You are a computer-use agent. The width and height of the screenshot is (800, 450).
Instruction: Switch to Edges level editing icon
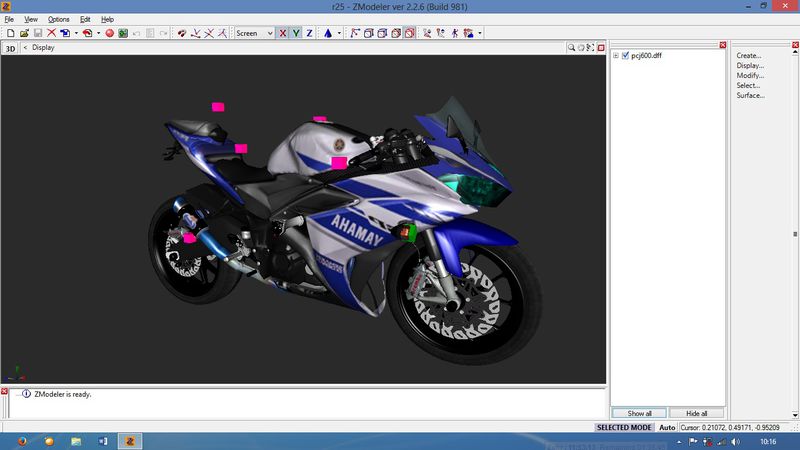(209, 33)
